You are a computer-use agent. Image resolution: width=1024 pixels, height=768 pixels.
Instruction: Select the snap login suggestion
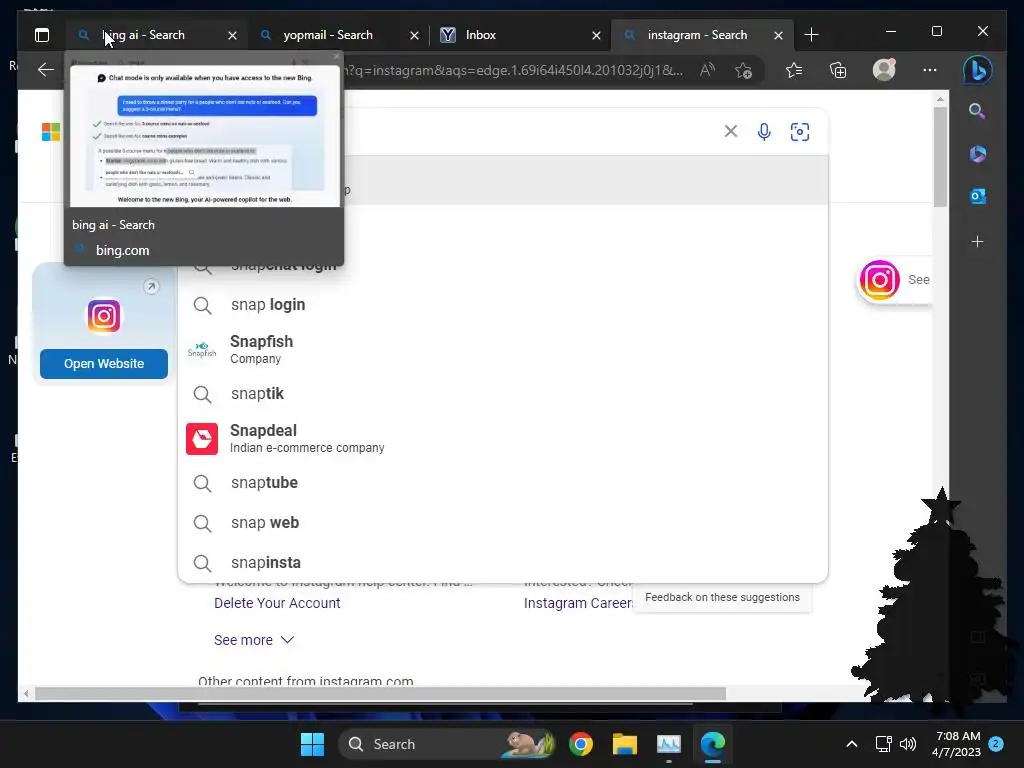point(503,305)
